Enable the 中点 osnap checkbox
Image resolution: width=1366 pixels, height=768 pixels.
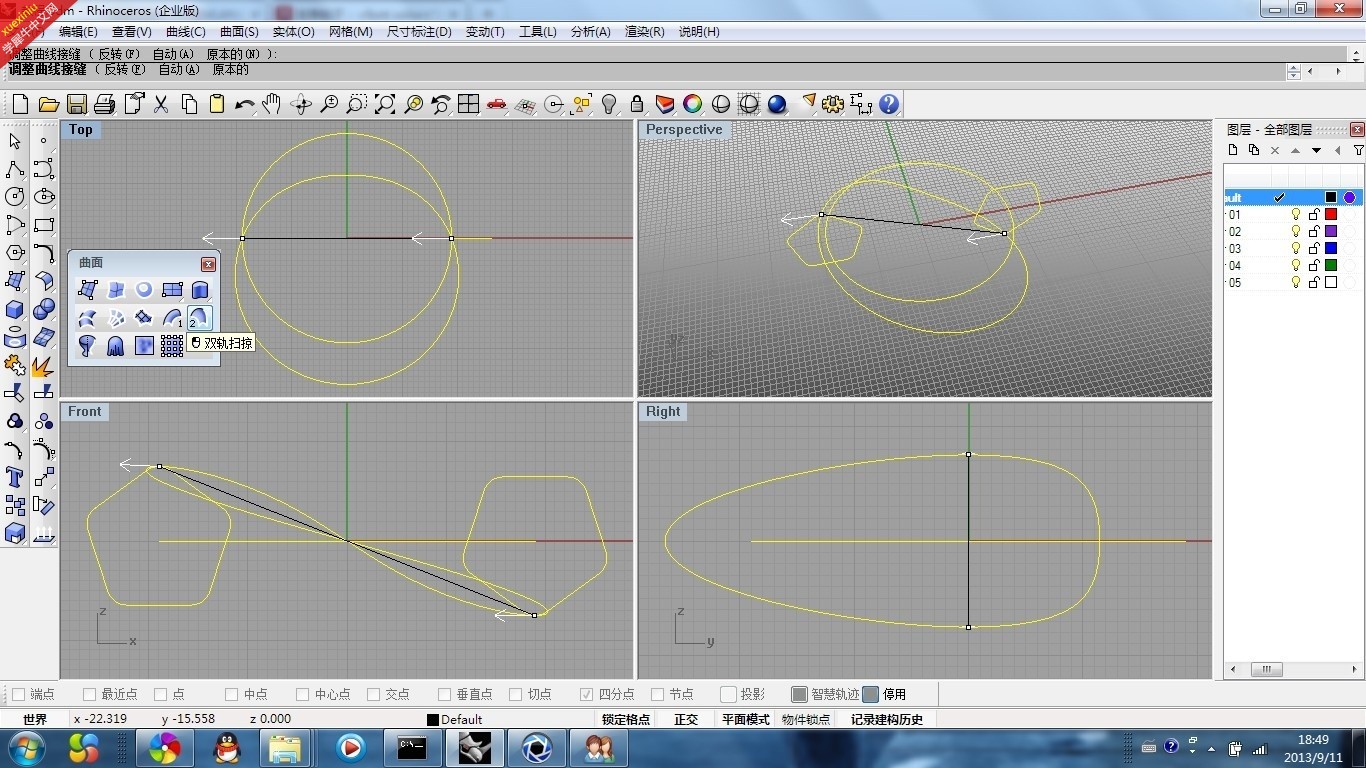click(231, 694)
